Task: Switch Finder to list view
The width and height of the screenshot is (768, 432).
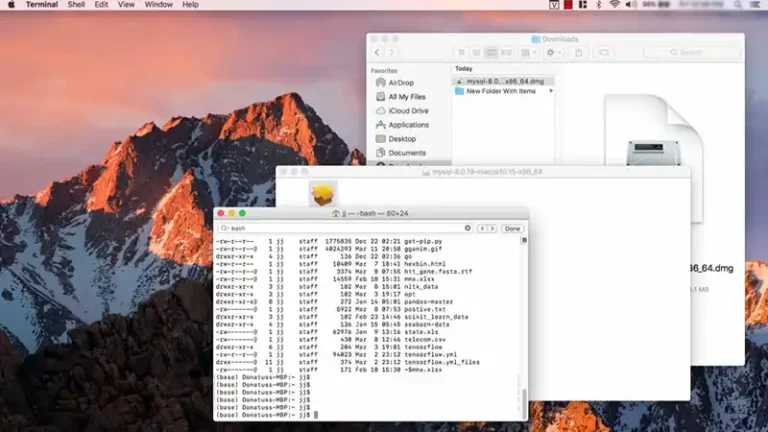Action: coord(476,52)
